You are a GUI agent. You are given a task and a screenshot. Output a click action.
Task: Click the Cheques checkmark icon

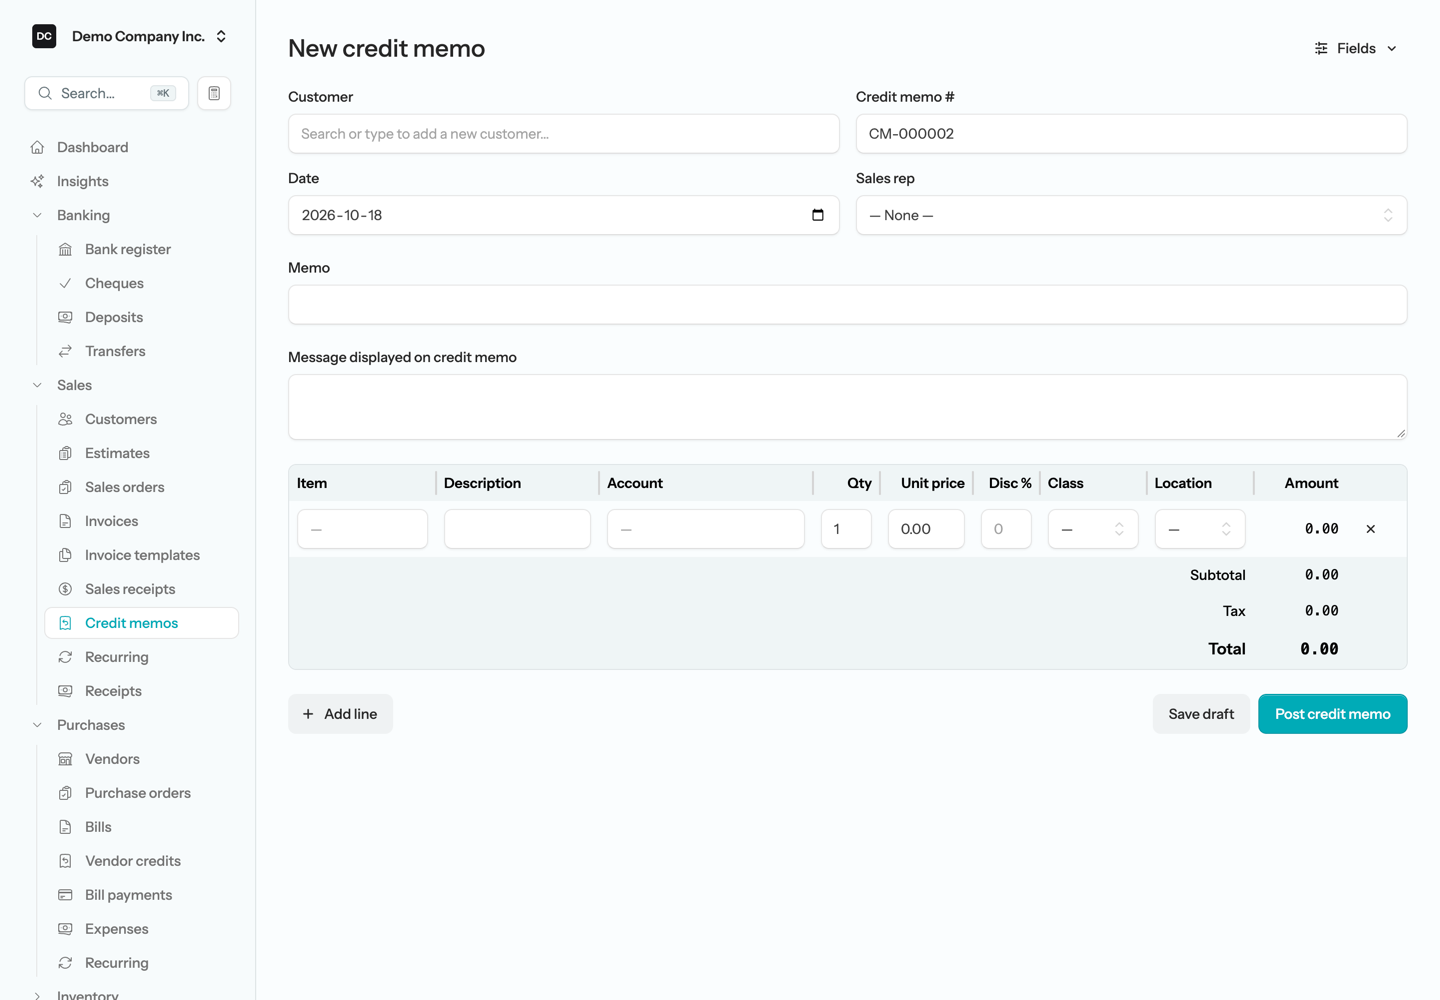[x=65, y=283]
